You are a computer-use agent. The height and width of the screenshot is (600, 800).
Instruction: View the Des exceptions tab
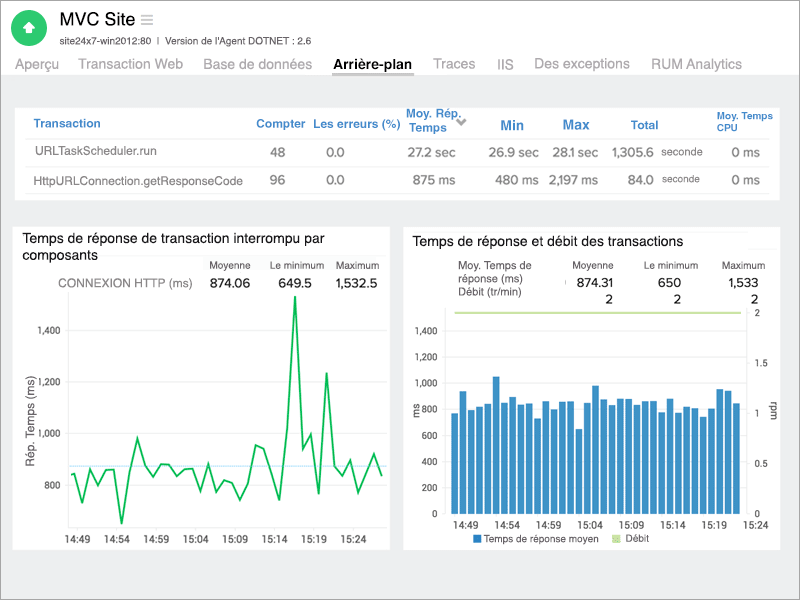coord(582,64)
